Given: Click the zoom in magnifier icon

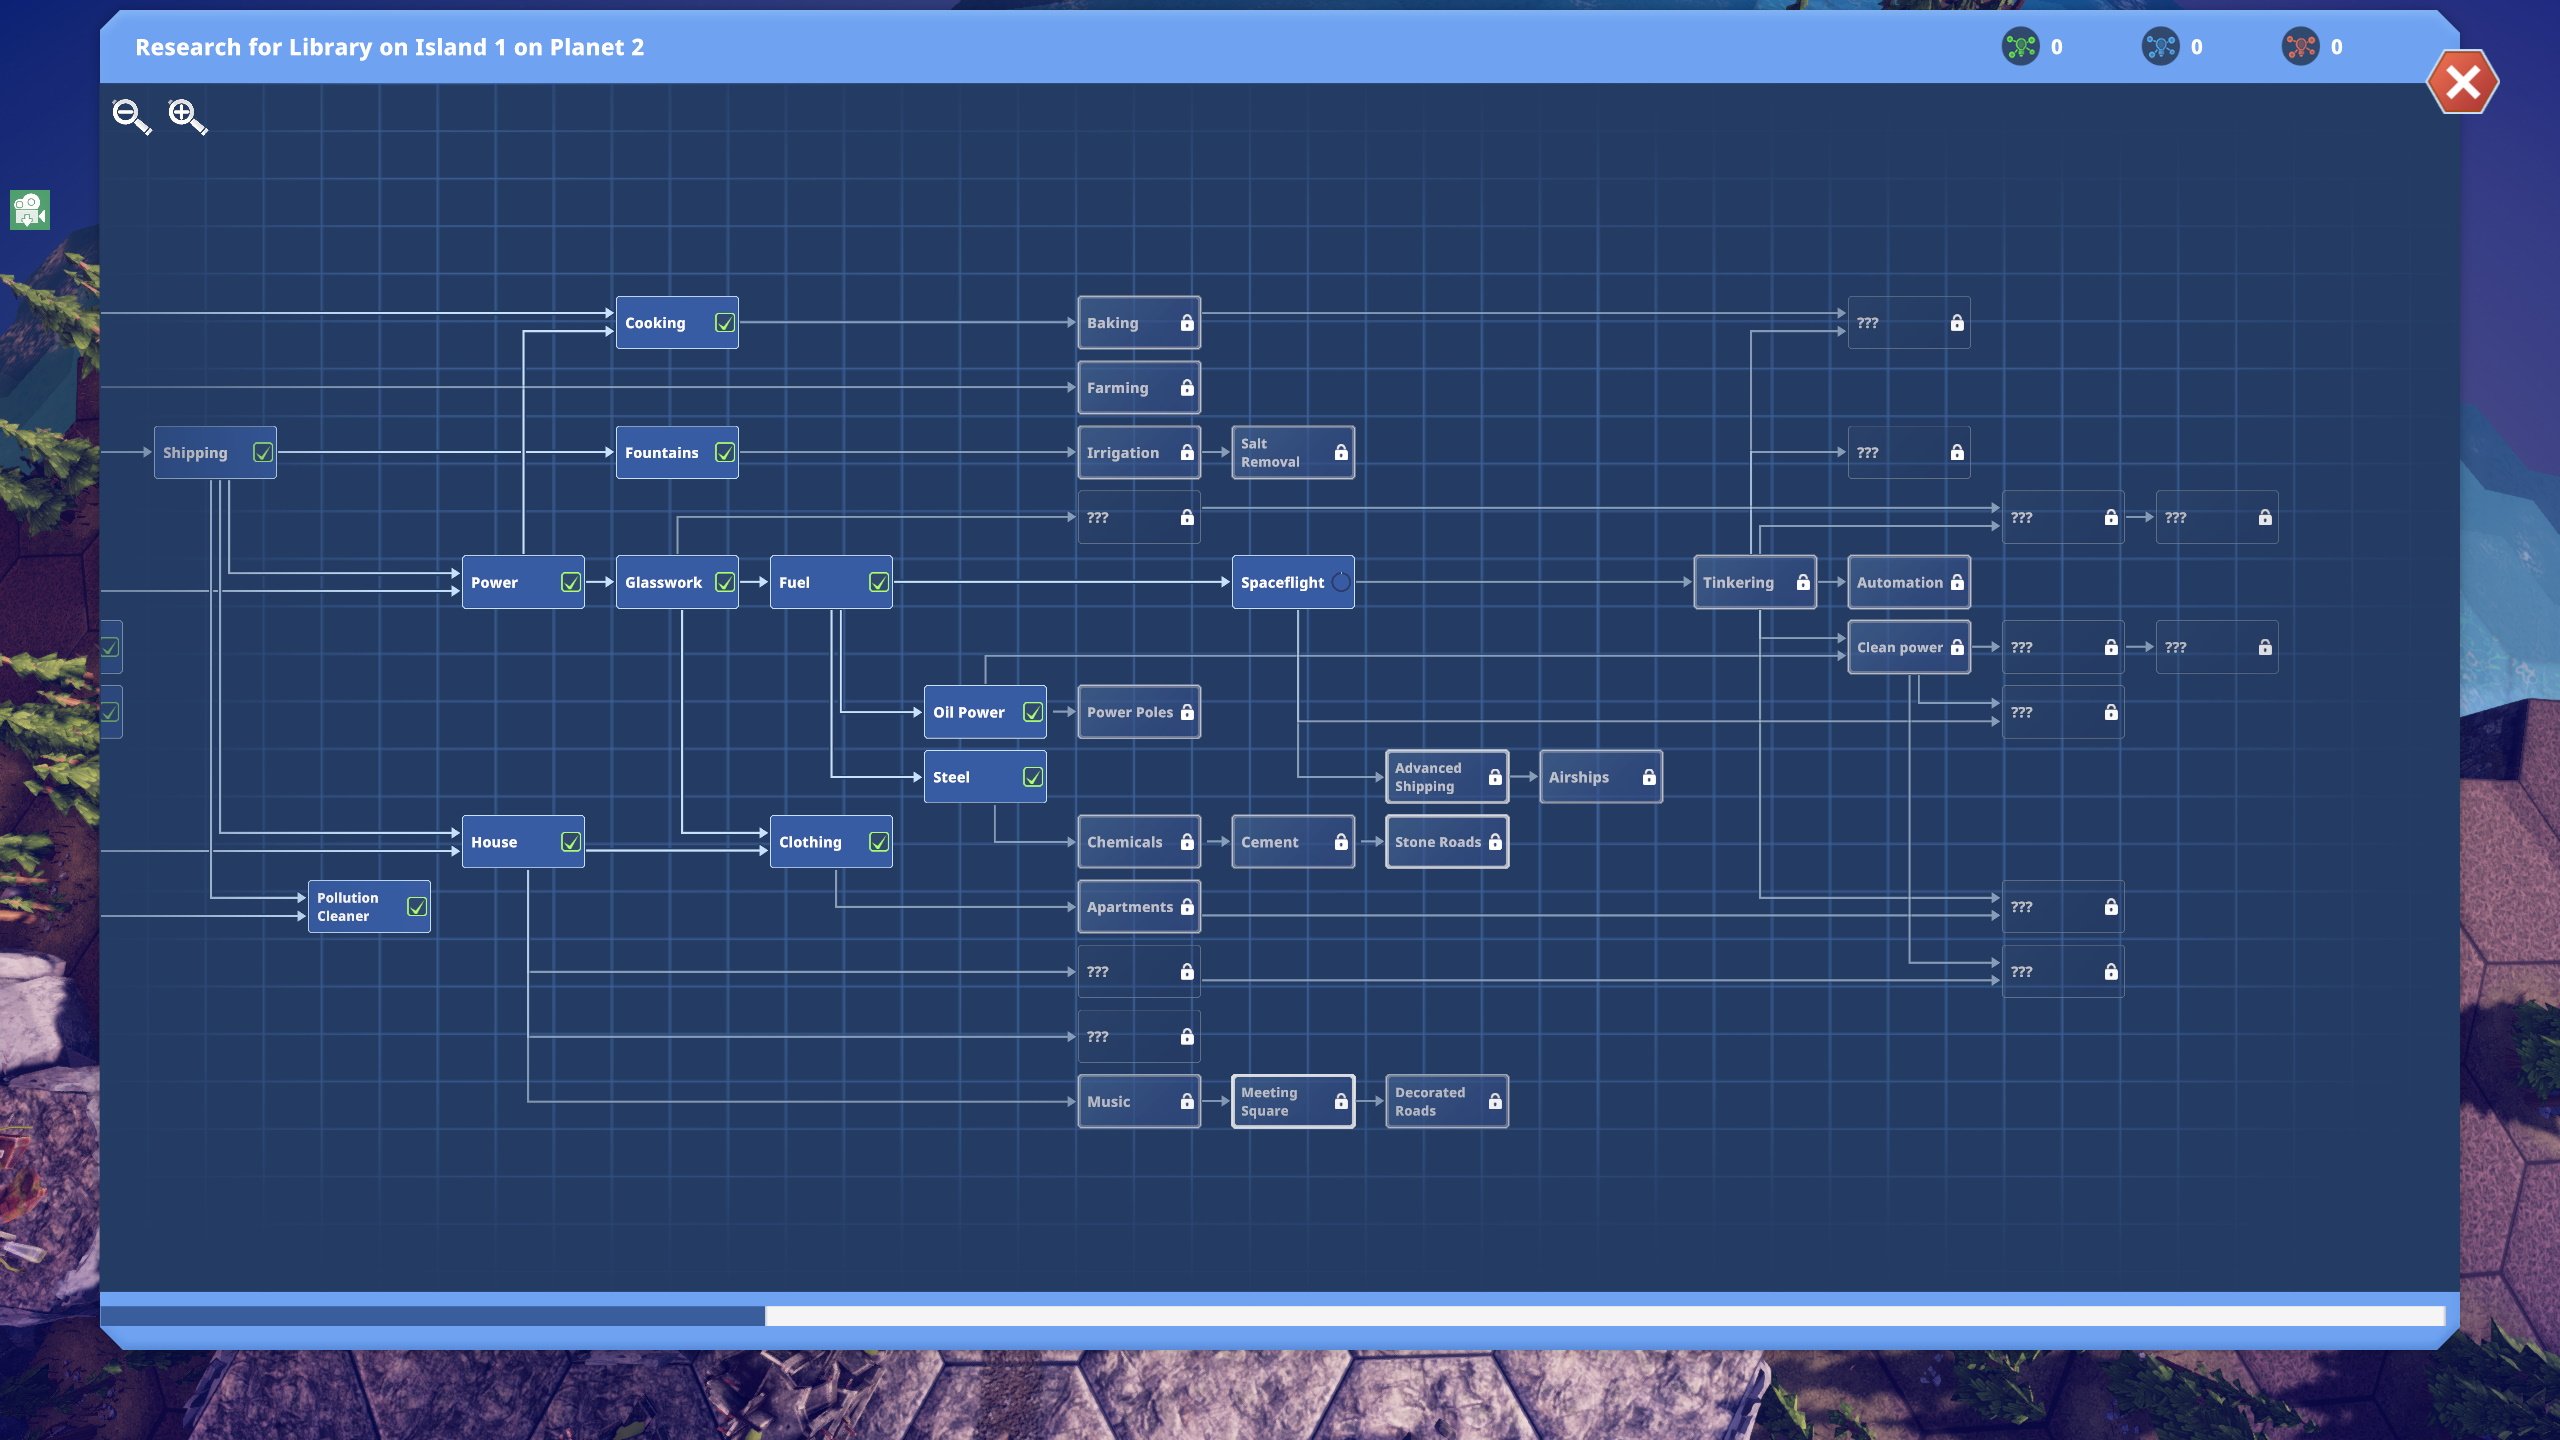Looking at the screenshot, I should [x=187, y=116].
